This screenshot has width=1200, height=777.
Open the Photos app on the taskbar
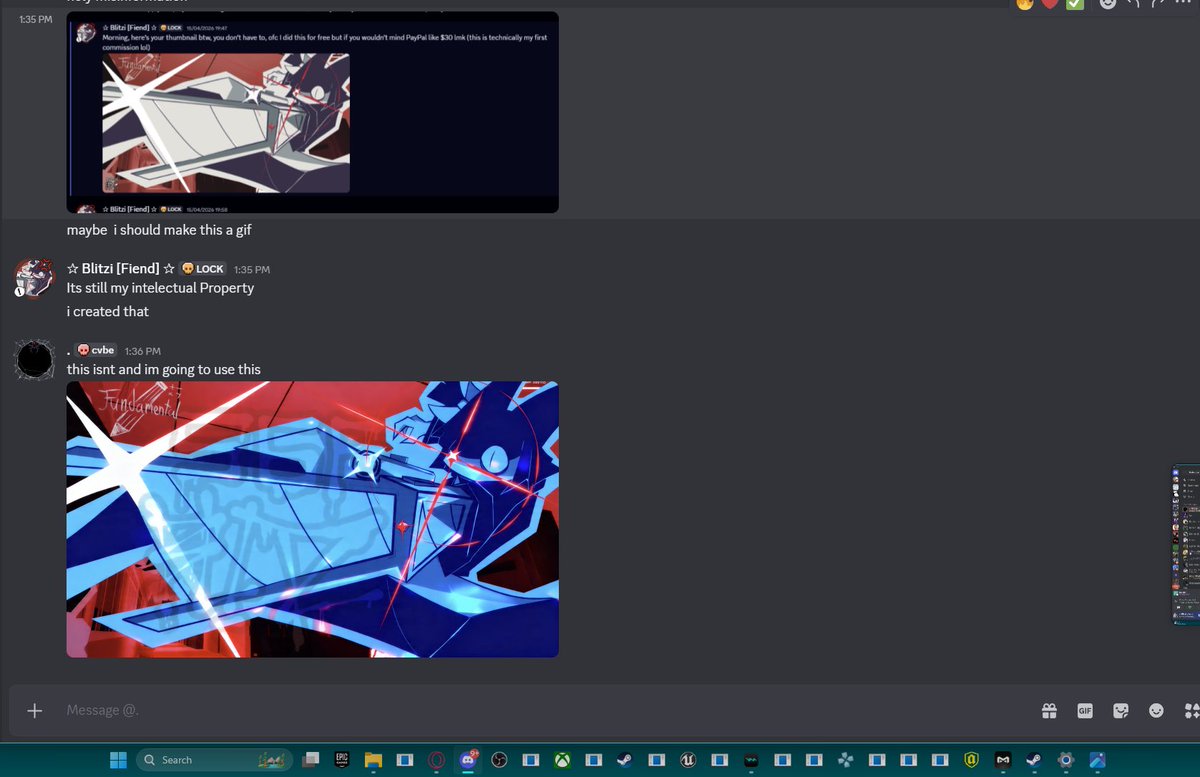(x=1097, y=760)
